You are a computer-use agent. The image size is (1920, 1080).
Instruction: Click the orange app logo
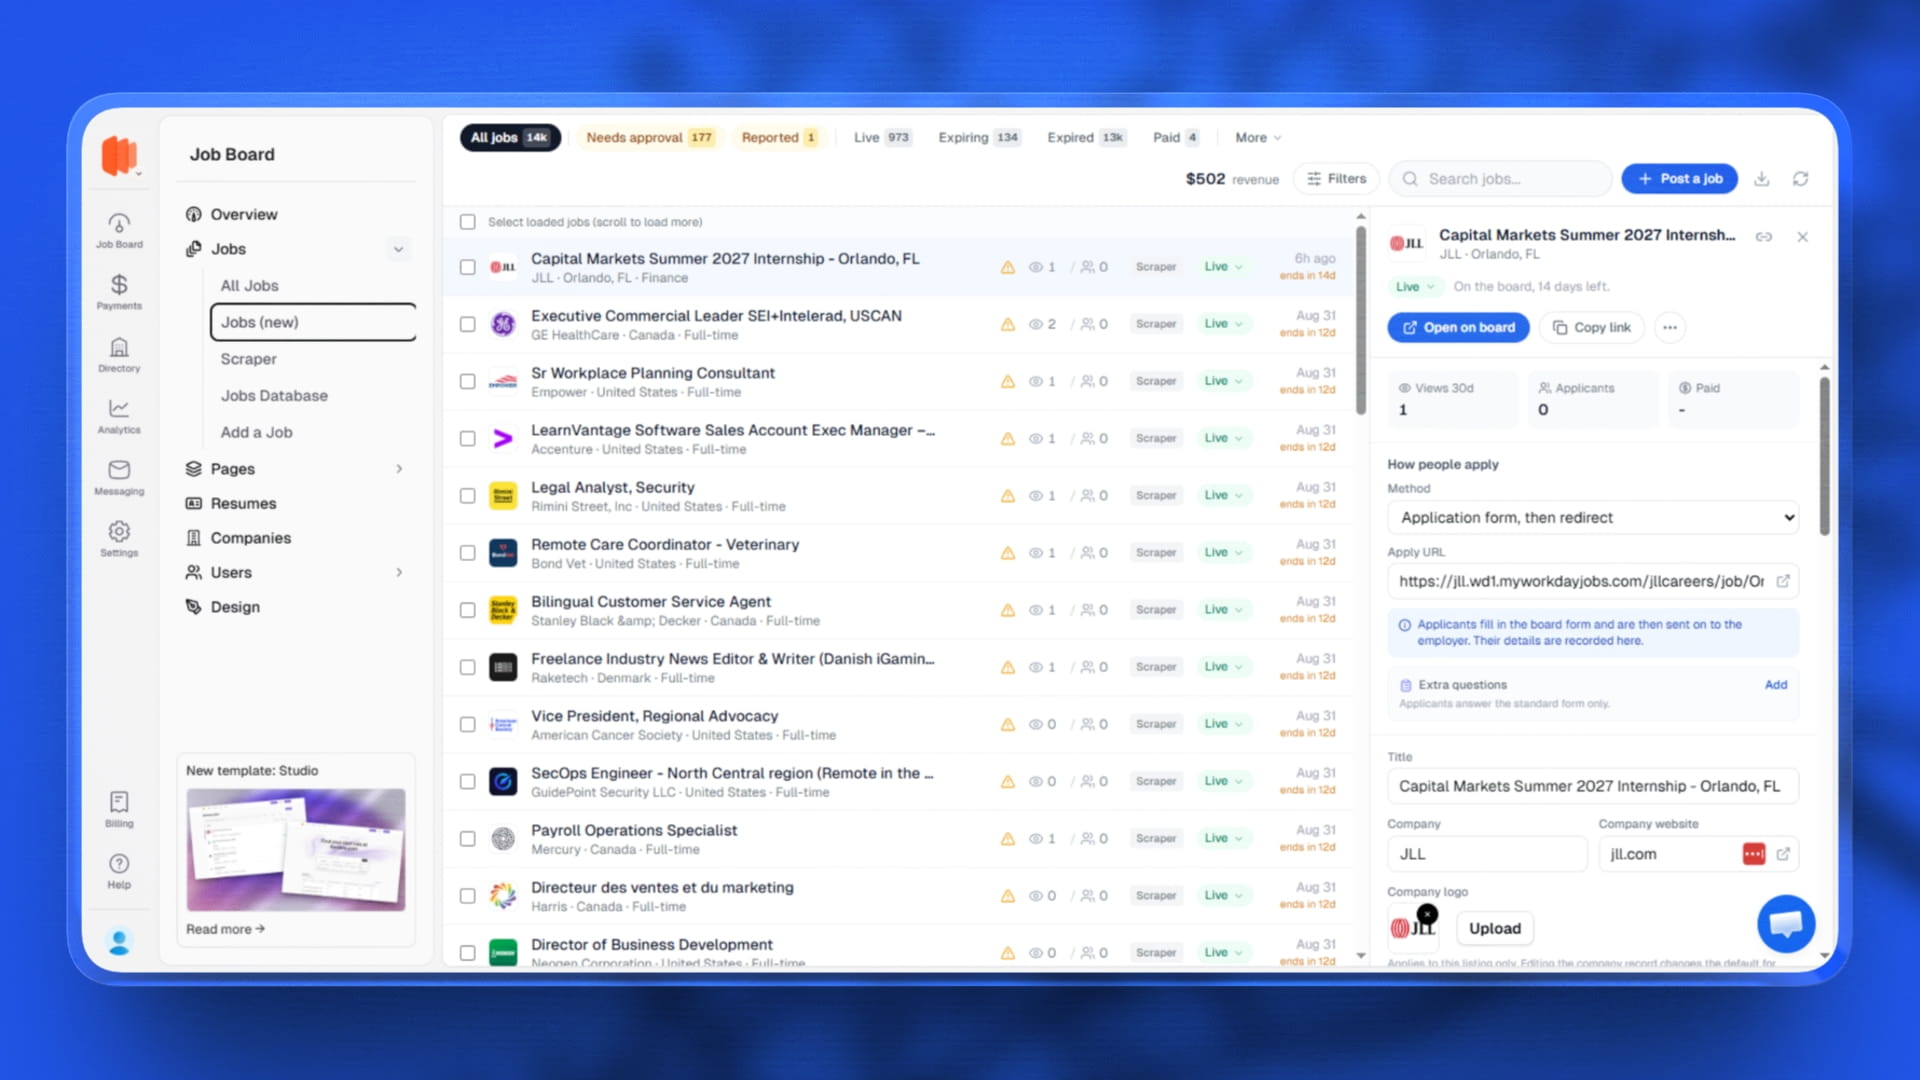tap(119, 155)
